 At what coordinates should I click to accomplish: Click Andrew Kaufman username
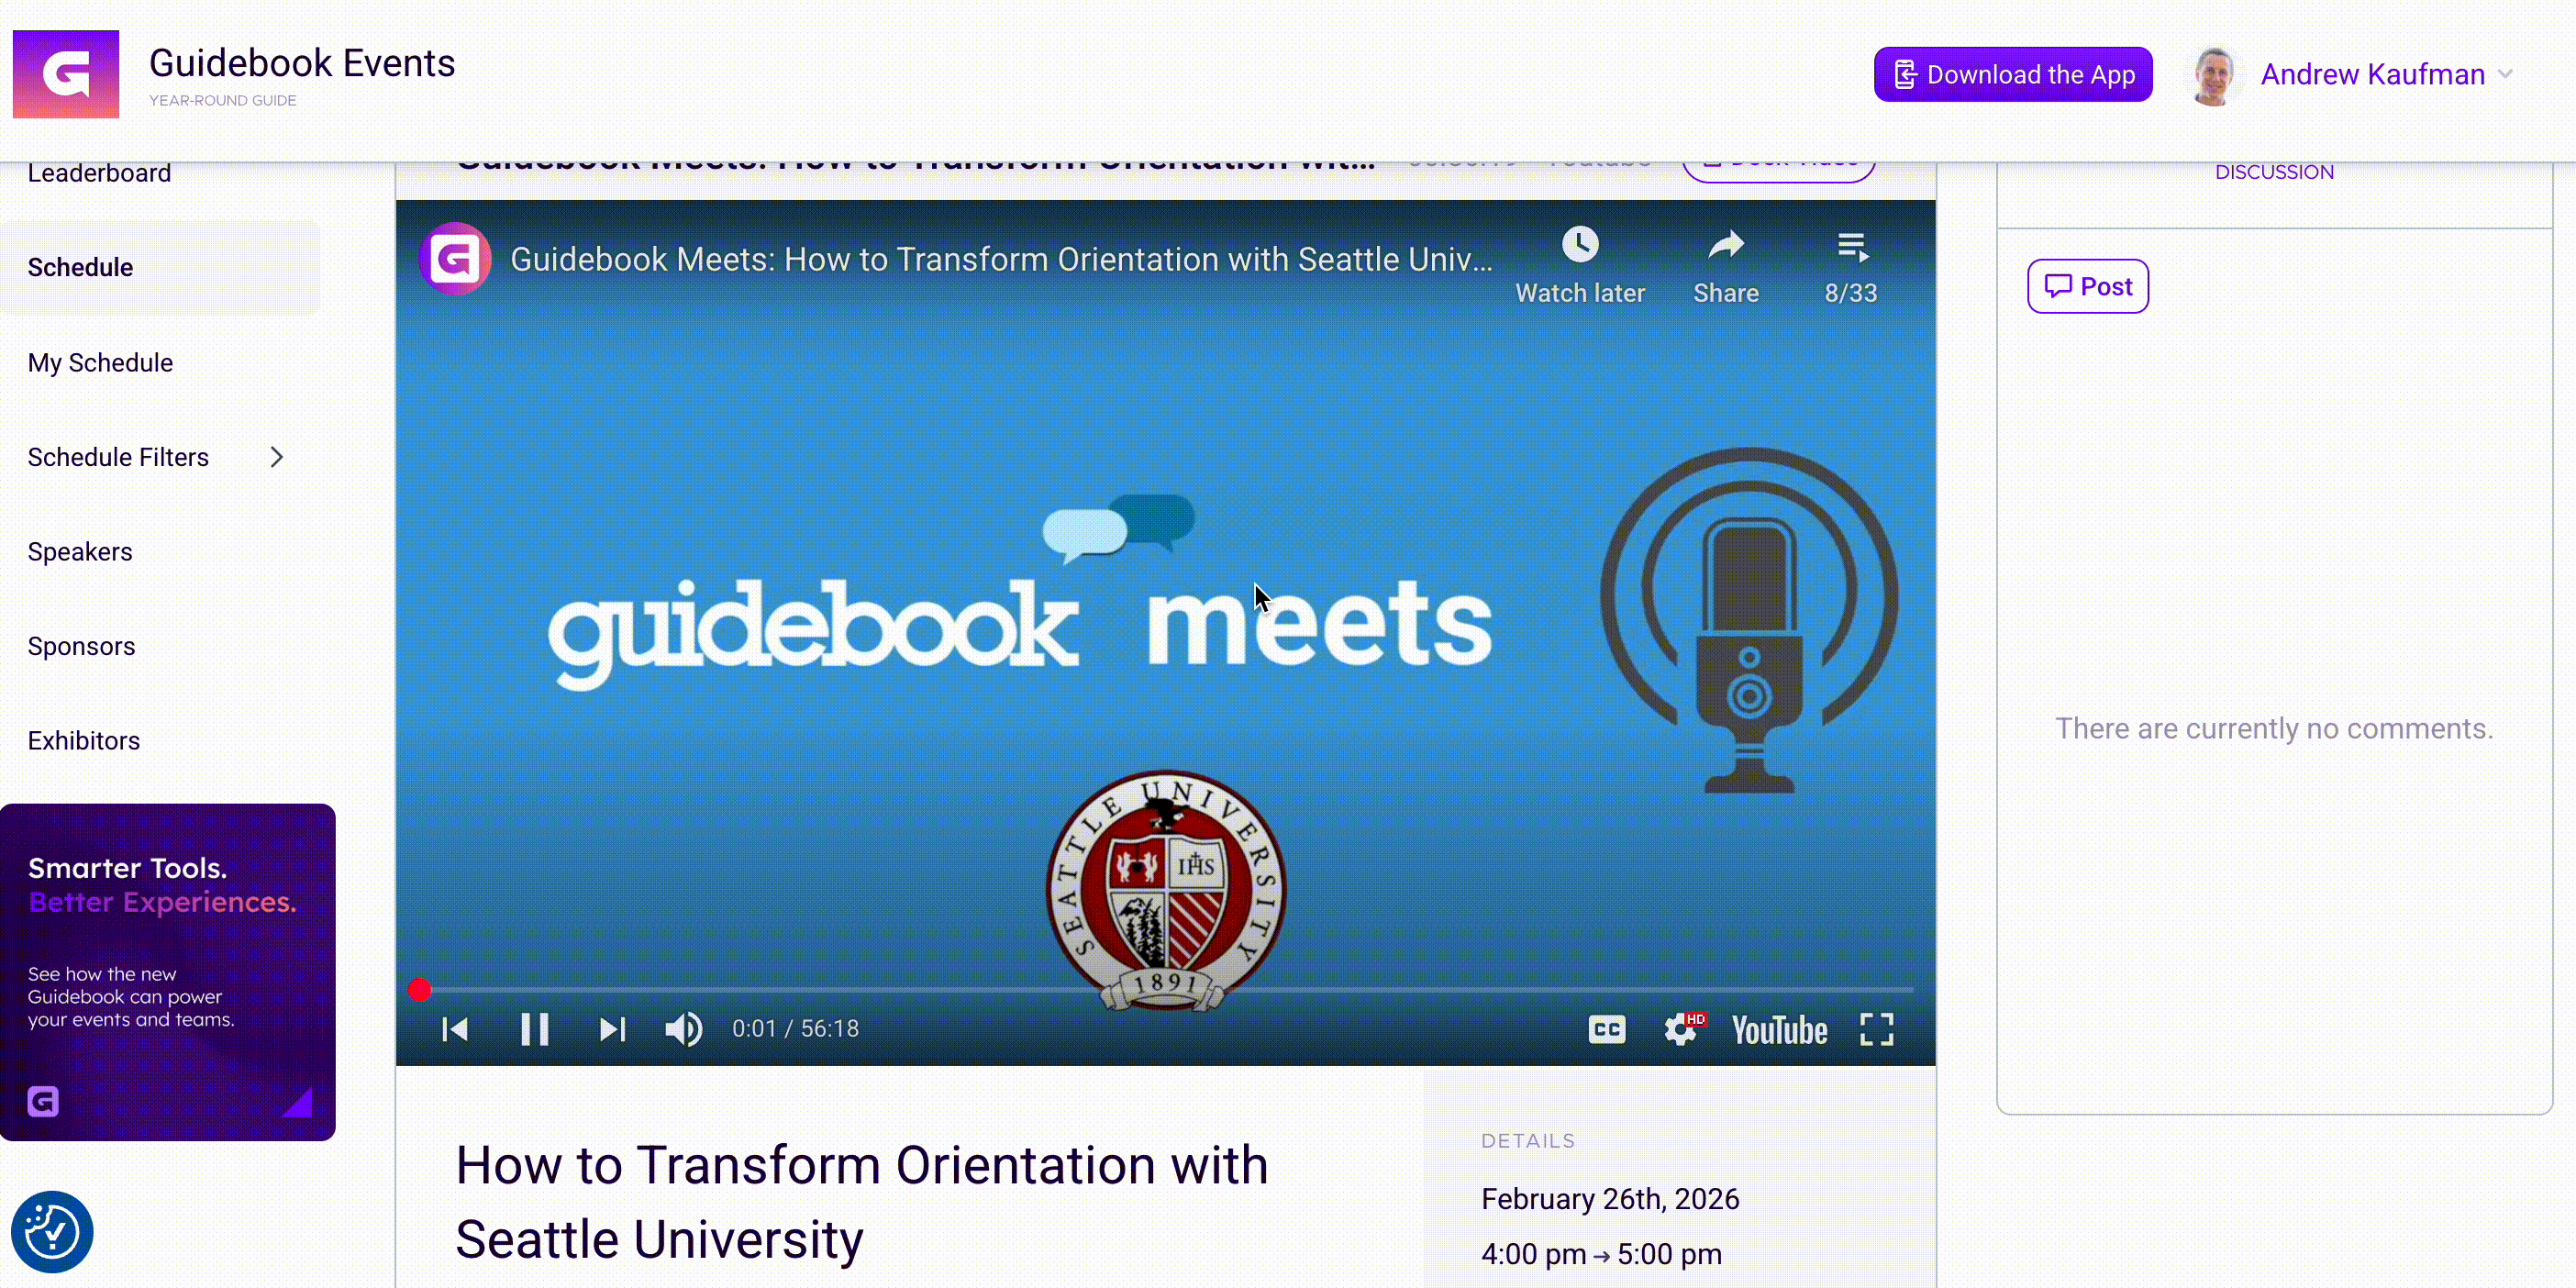[2373, 74]
